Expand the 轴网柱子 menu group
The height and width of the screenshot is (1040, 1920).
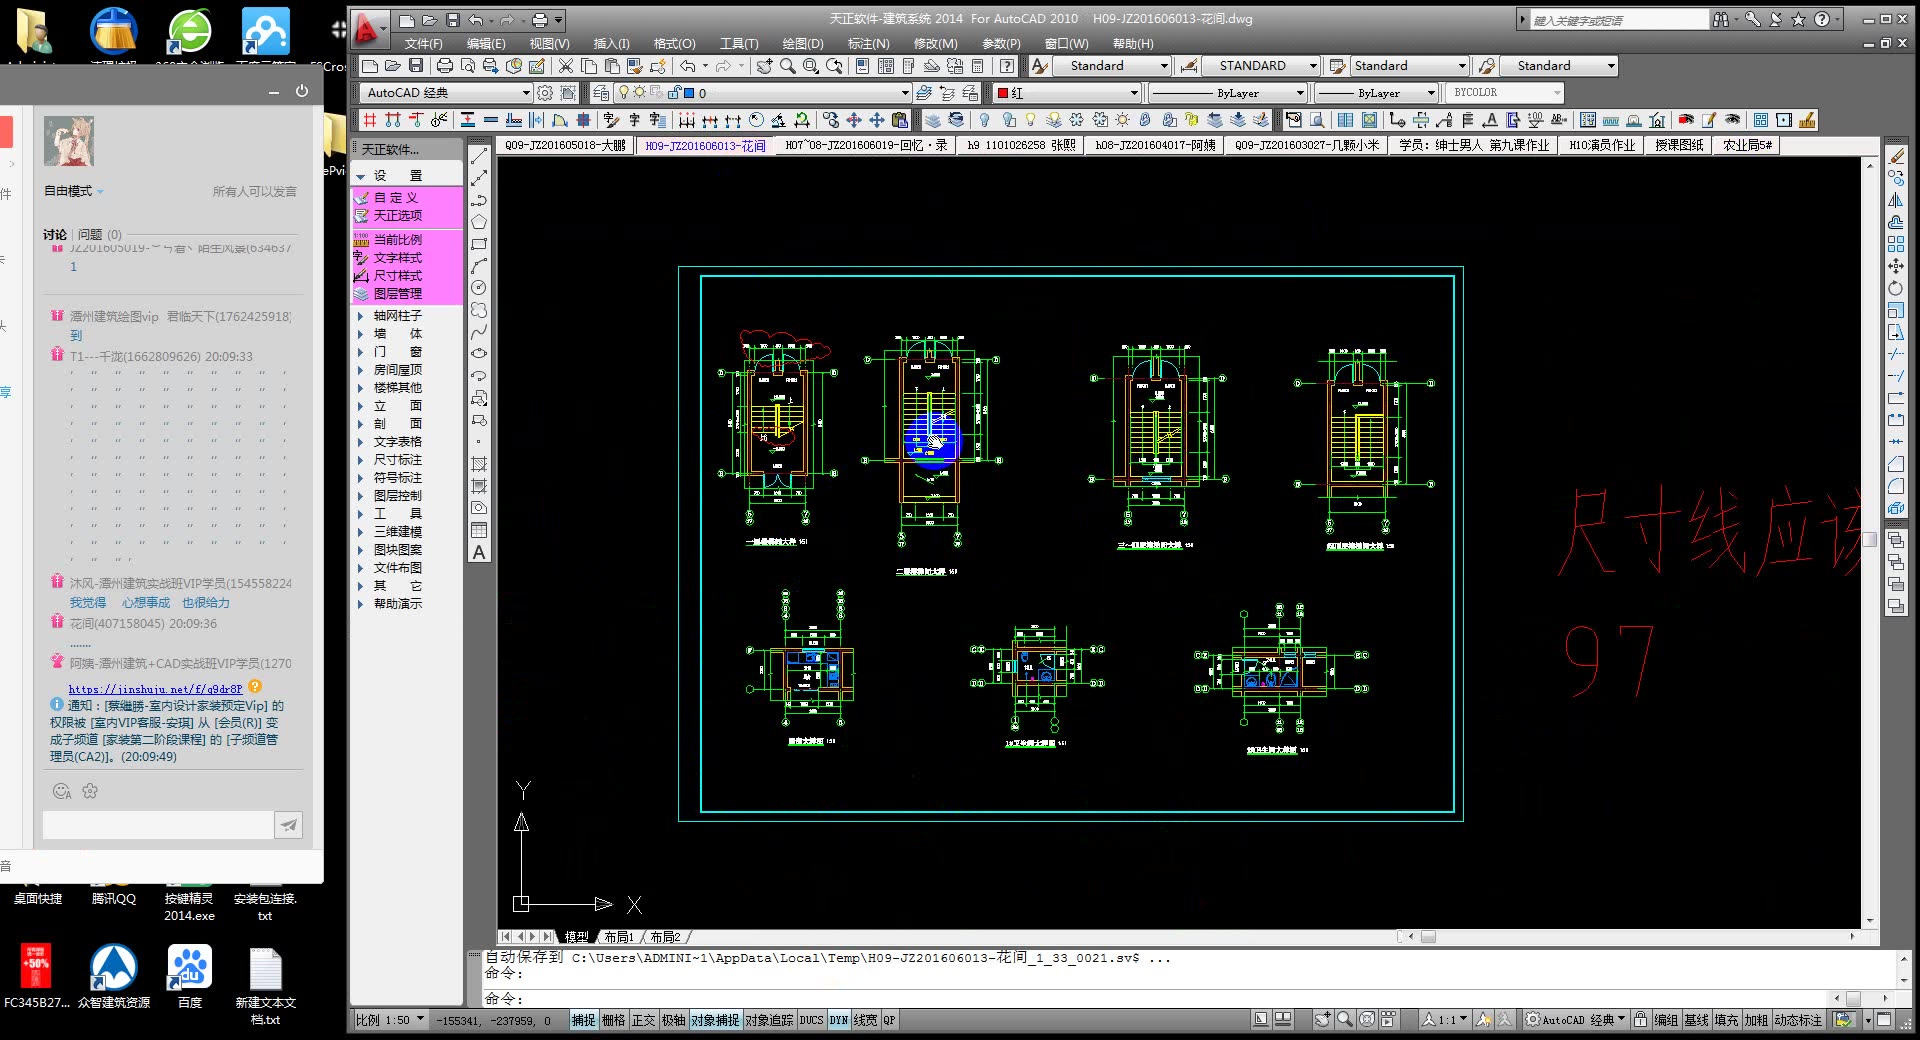pyautogui.click(x=398, y=316)
